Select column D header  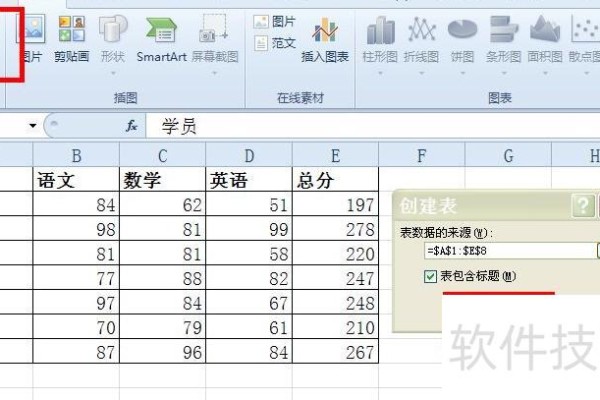(249, 155)
